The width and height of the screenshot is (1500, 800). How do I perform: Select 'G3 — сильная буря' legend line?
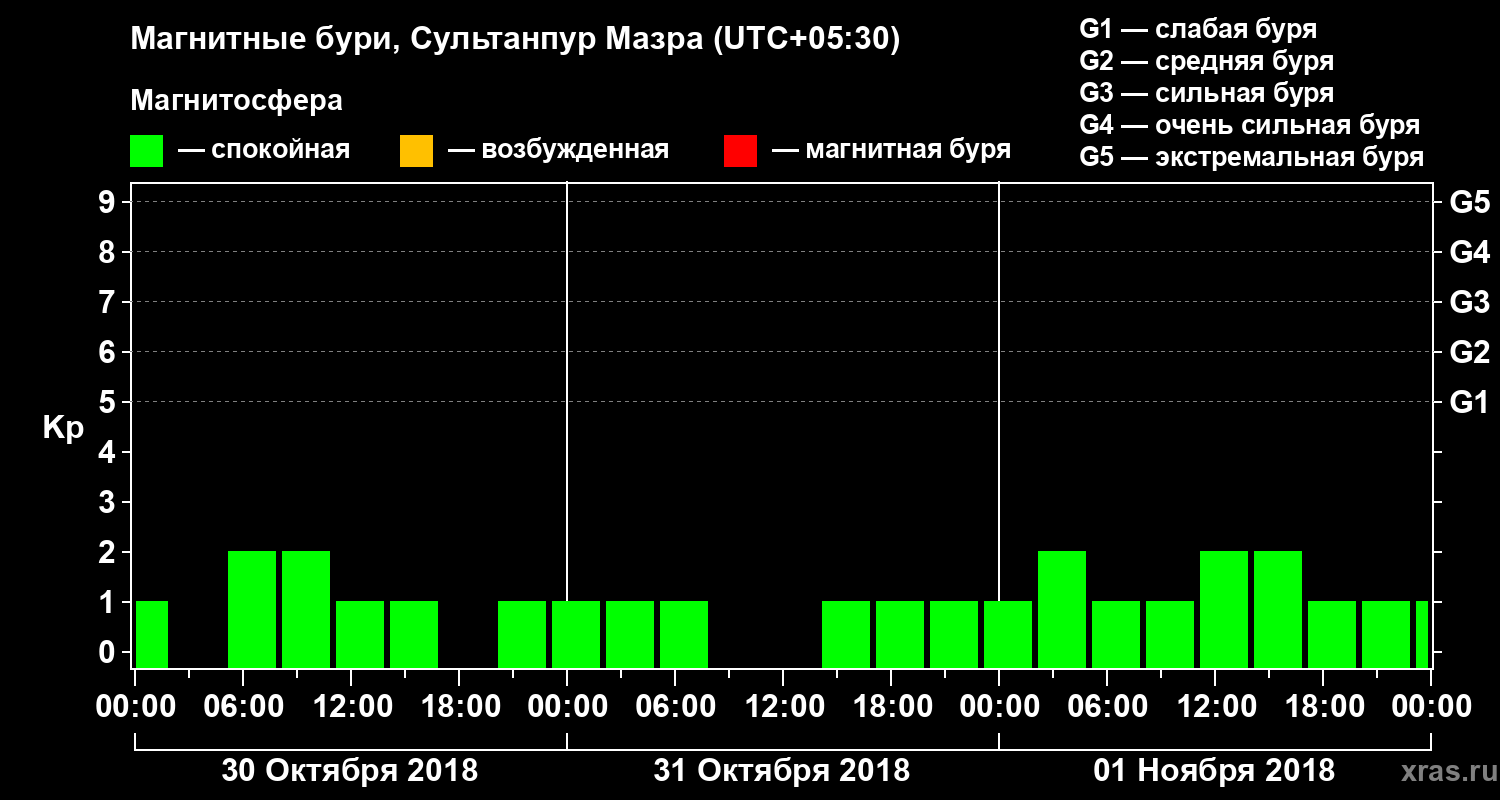point(1207,93)
